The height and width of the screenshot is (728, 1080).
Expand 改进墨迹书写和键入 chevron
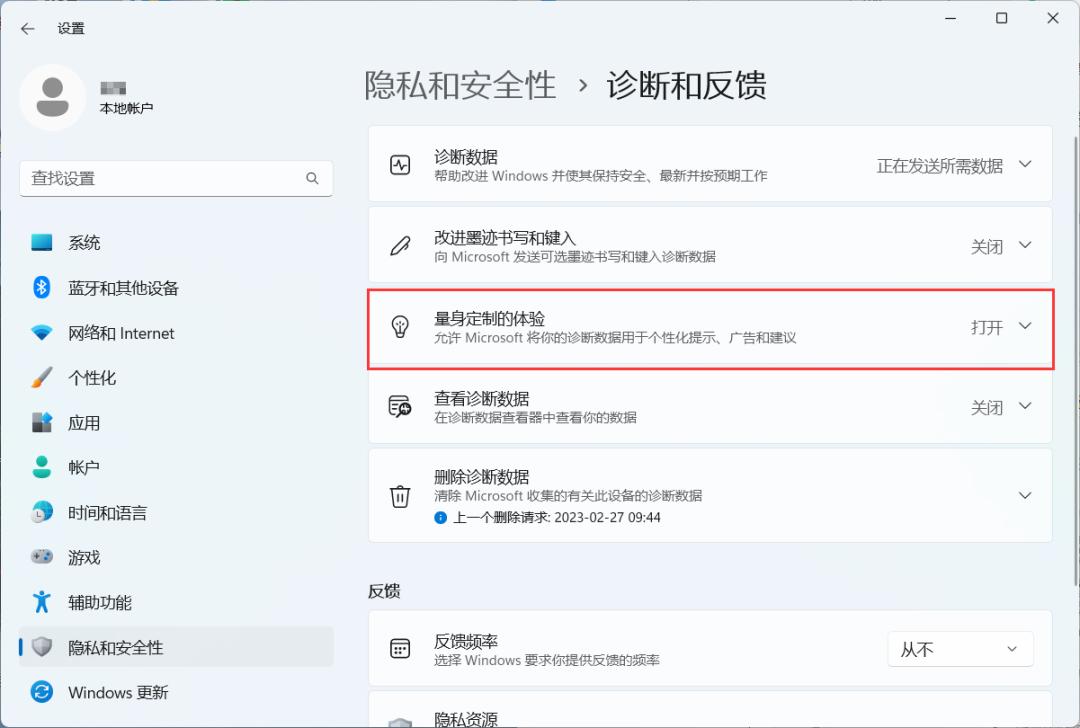pyautogui.click(x=1025, y=245)
